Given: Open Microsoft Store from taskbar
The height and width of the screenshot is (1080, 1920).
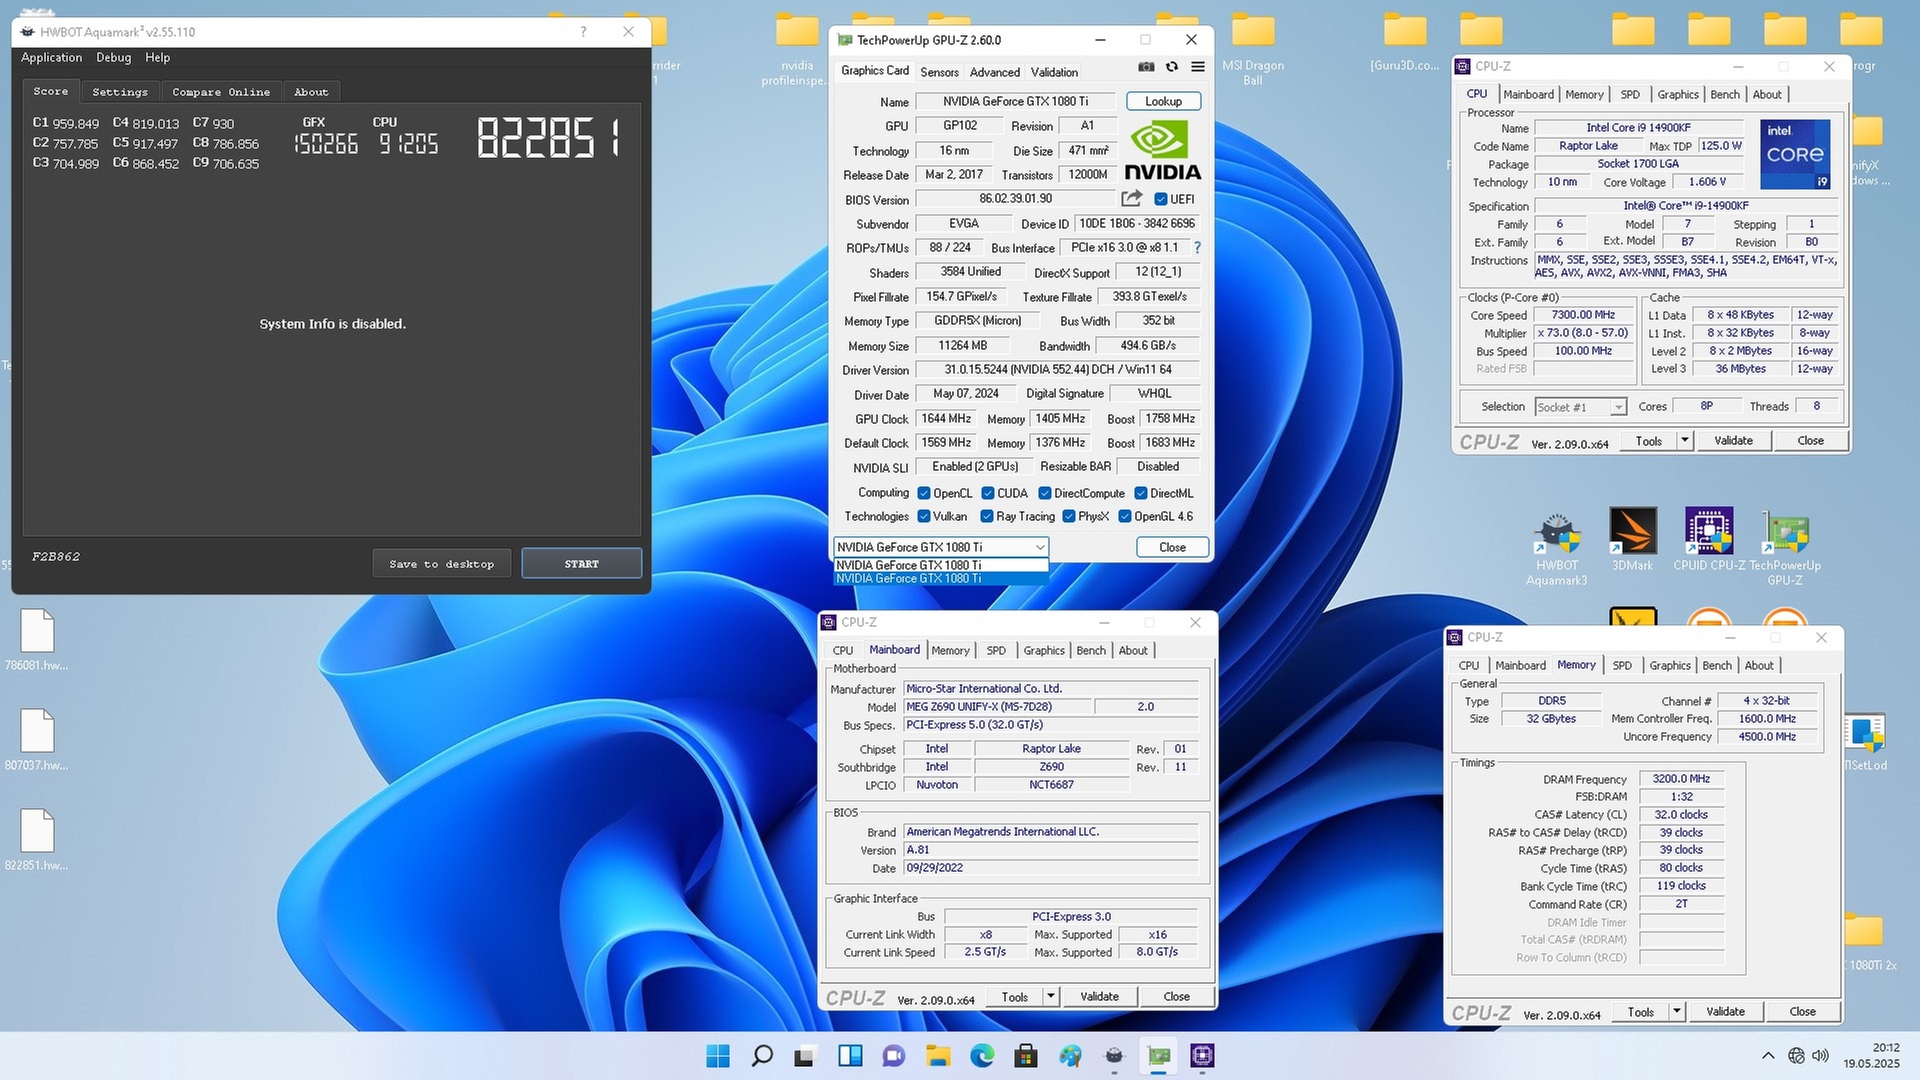Looking at the screenshot, I should coord(1026,1055).
